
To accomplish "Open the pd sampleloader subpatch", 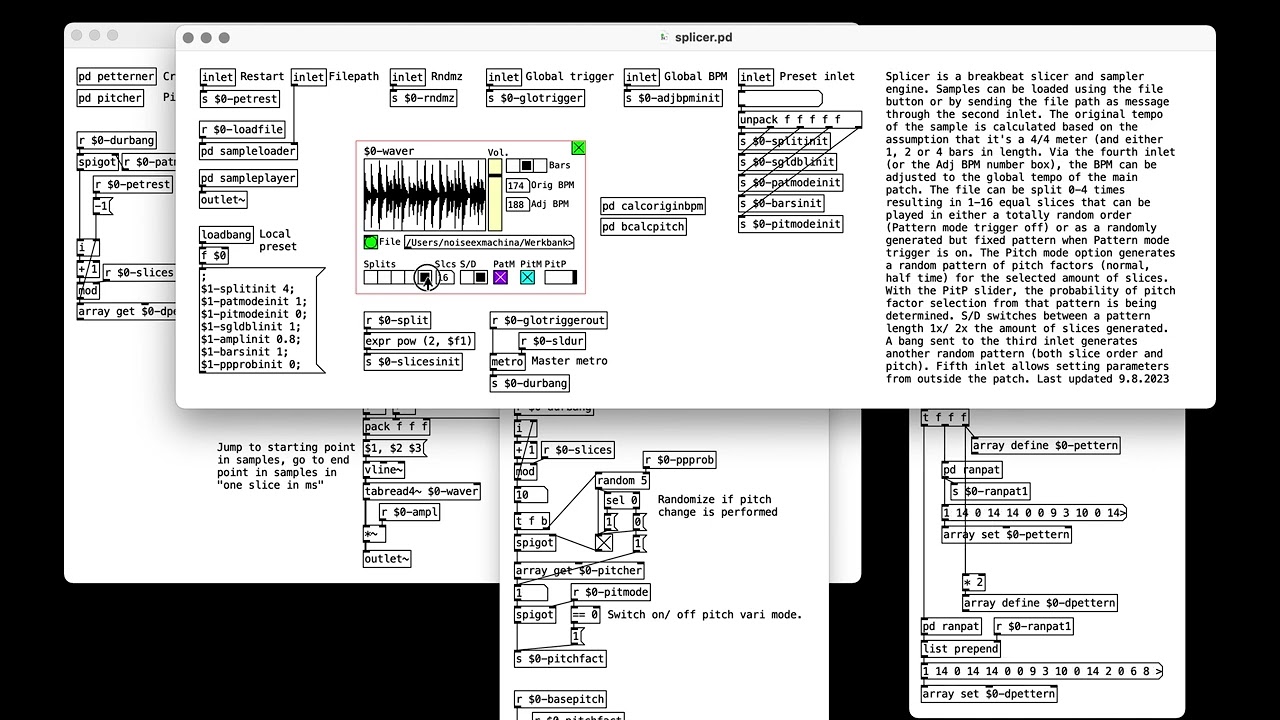I will [x=248, y=151].
